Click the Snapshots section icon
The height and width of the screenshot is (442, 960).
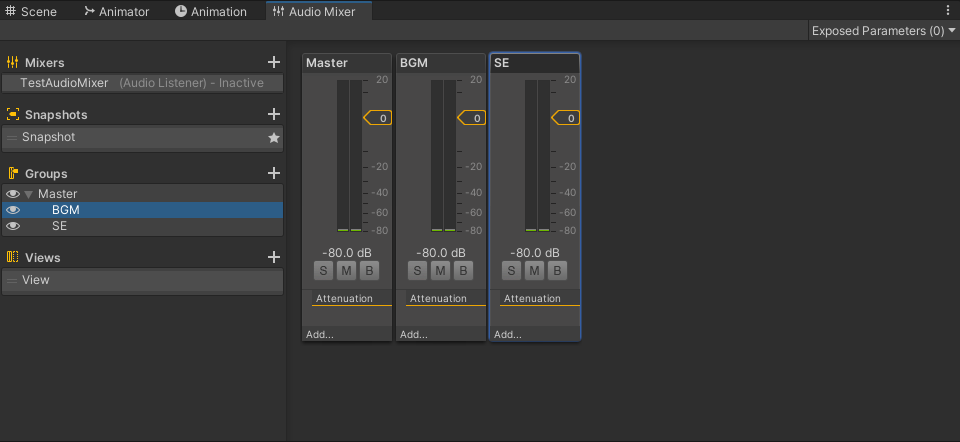[x=12, y=114]
